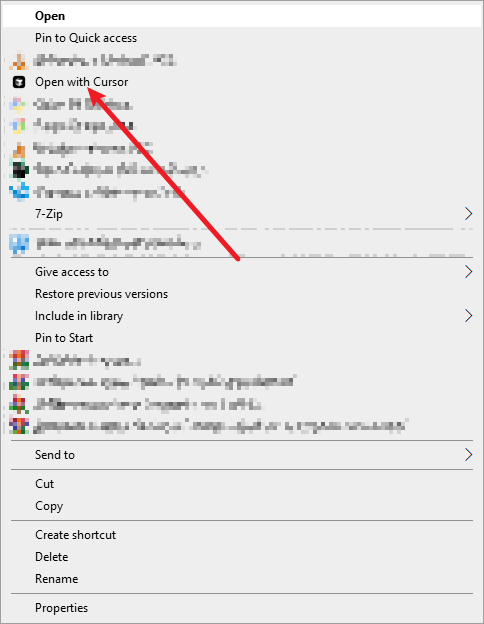Expand the Include in library submenu arrow
The height and width of the screenshot is (624, 484).
468,316
